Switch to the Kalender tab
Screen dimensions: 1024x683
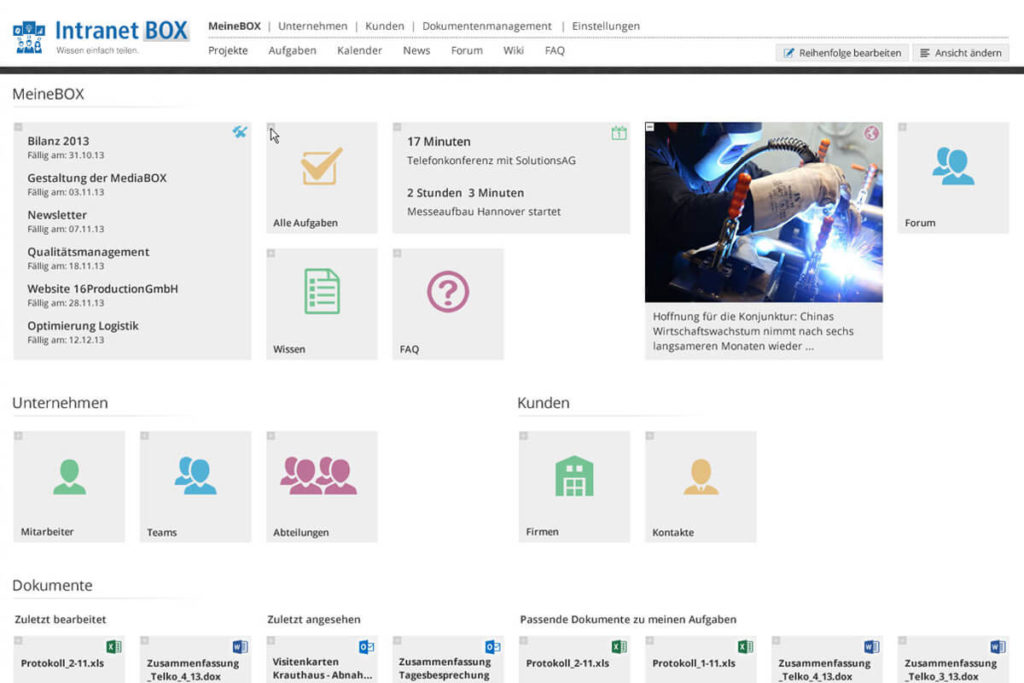tap(359, 50)
